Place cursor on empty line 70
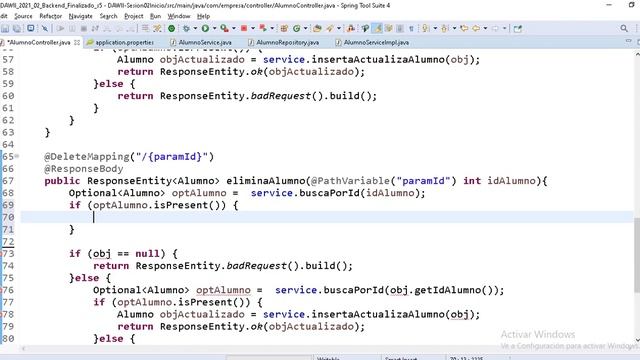Viewport: 640px width, 360px height. coord(327,217)
